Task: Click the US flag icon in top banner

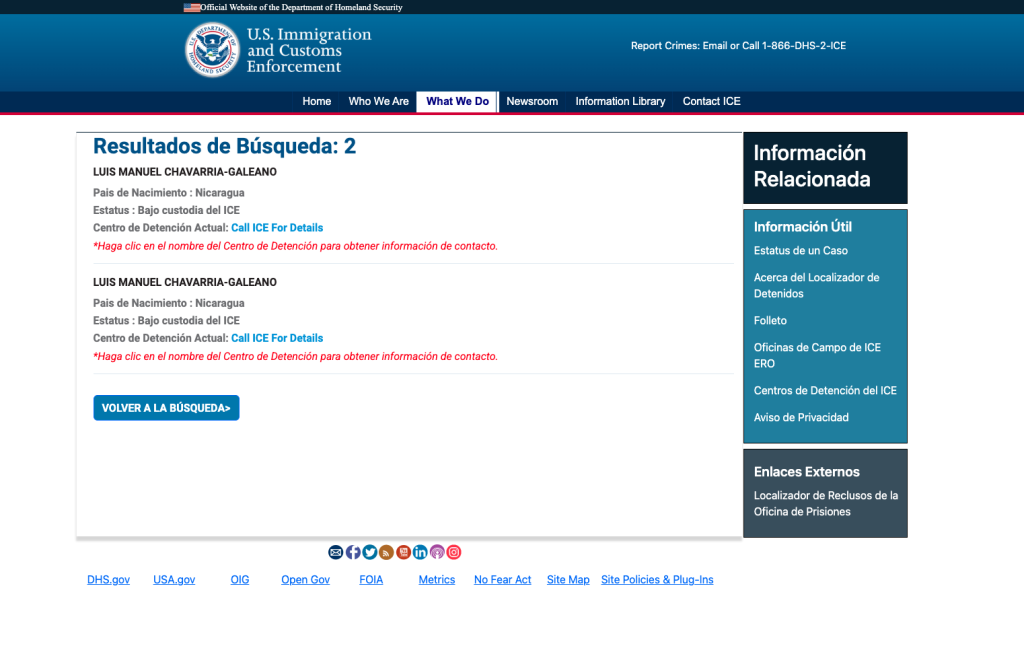Action: coord(192,8)
